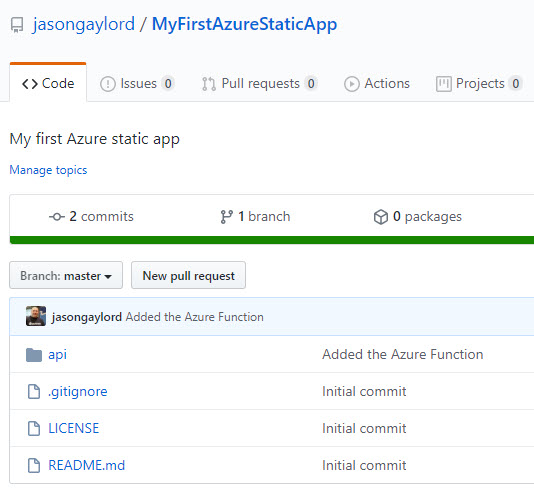Click the green language bar
This screenshot has height=495, width=534.
pos(272,240)
